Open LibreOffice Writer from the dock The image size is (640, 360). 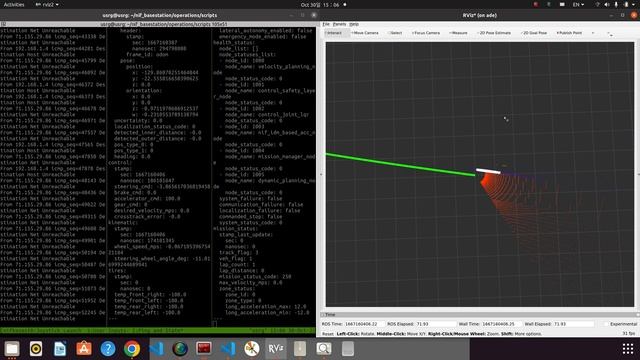point(60,349)
